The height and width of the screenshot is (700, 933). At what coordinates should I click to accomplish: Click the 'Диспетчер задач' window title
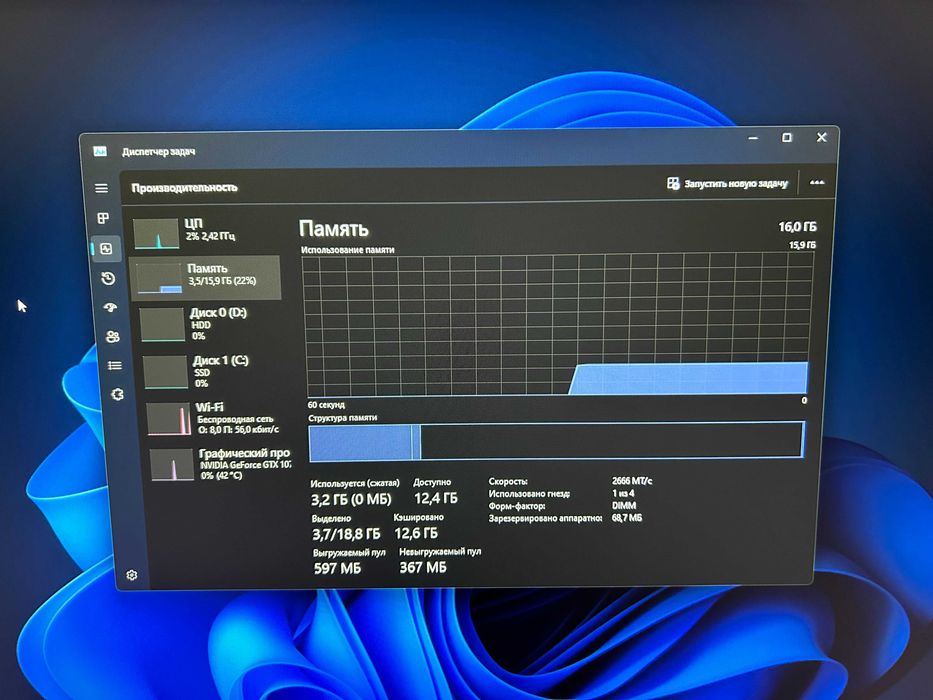(158, 152)
